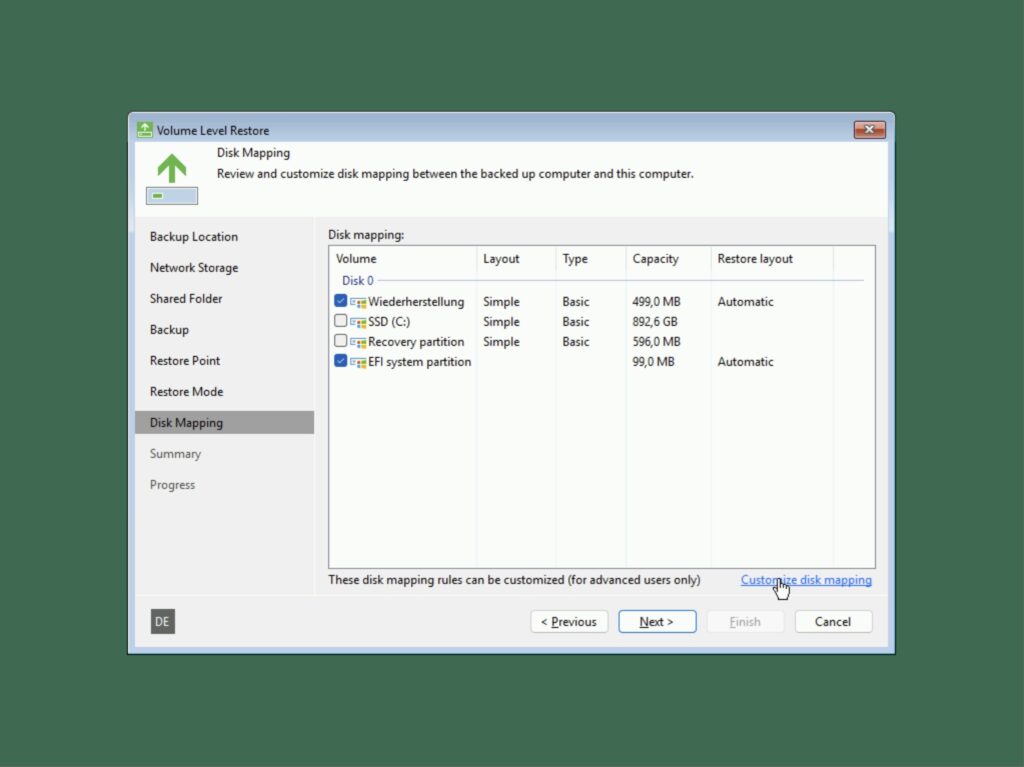Click the Wiederherstellung volume icon
Viewport: 1024px width, 767px height.
tap(358, 301)
